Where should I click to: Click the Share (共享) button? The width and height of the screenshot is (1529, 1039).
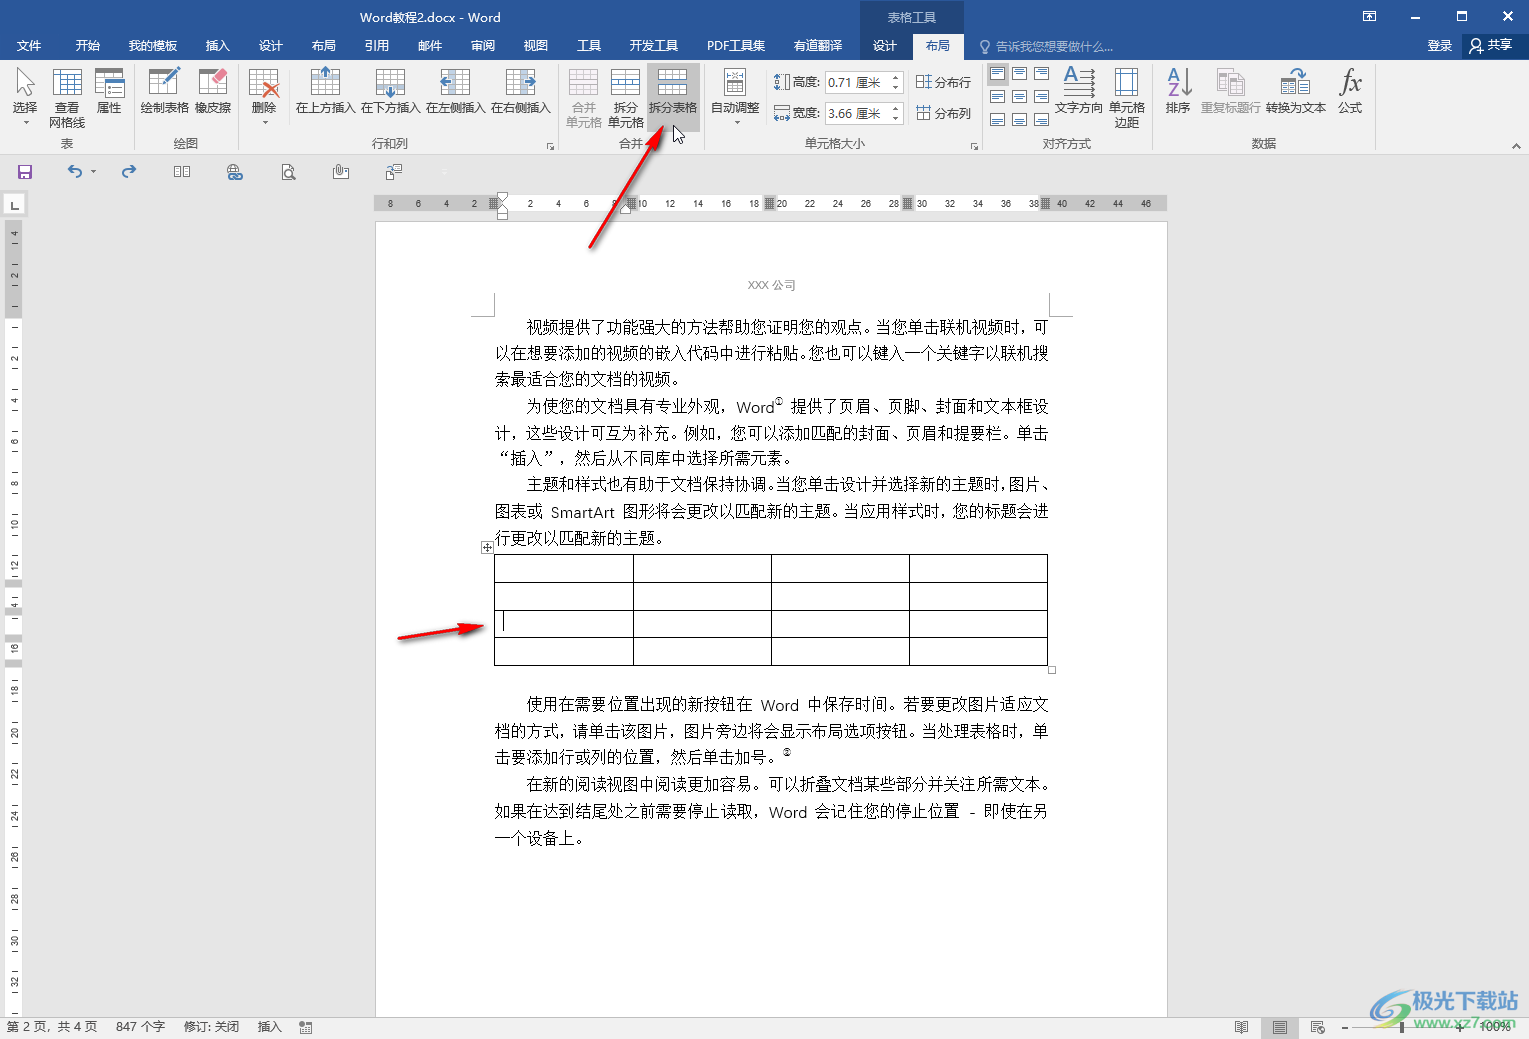point(1491,46)
